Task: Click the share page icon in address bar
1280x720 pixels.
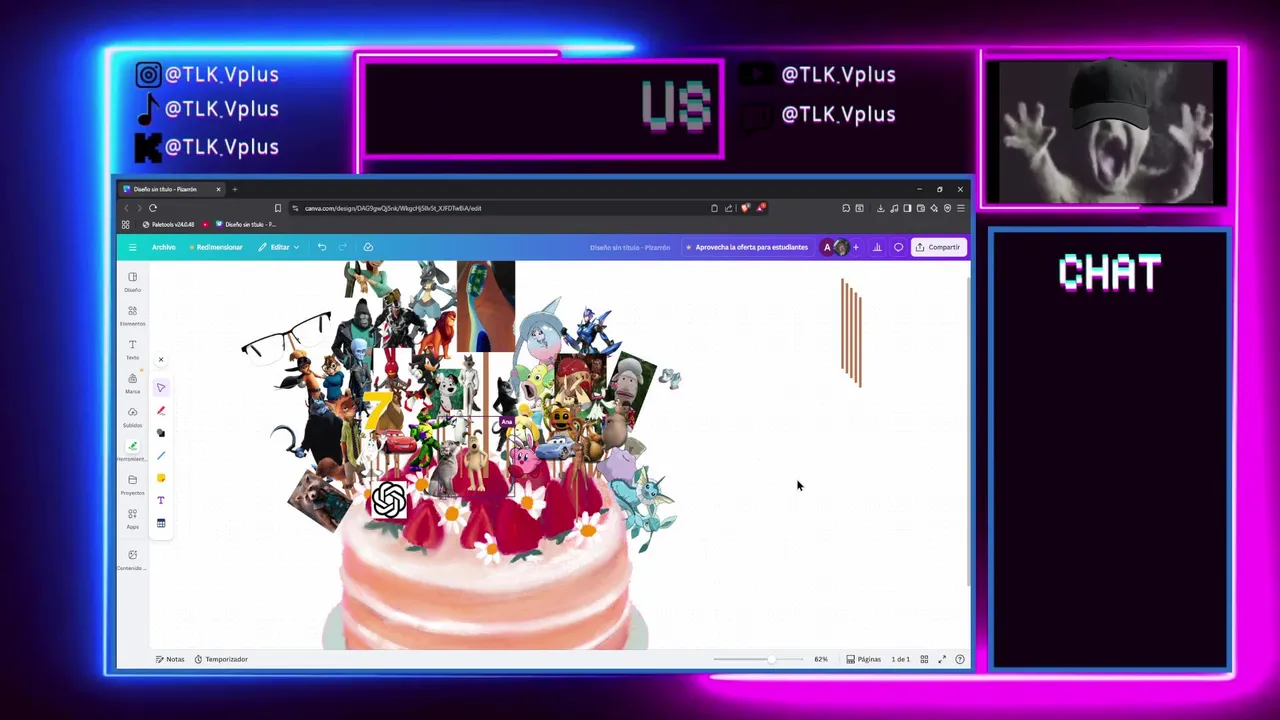Action: coord(728,208)
